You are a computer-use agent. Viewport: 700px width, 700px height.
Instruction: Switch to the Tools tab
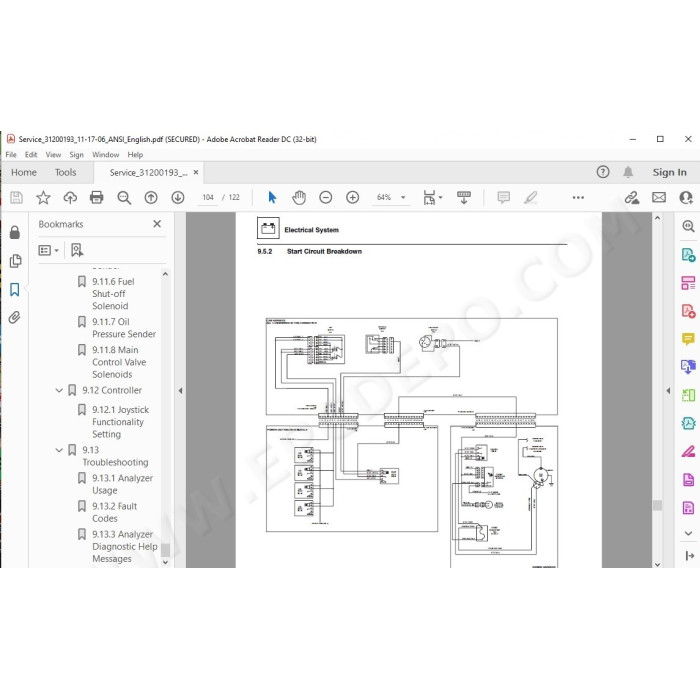pos(66,172)
